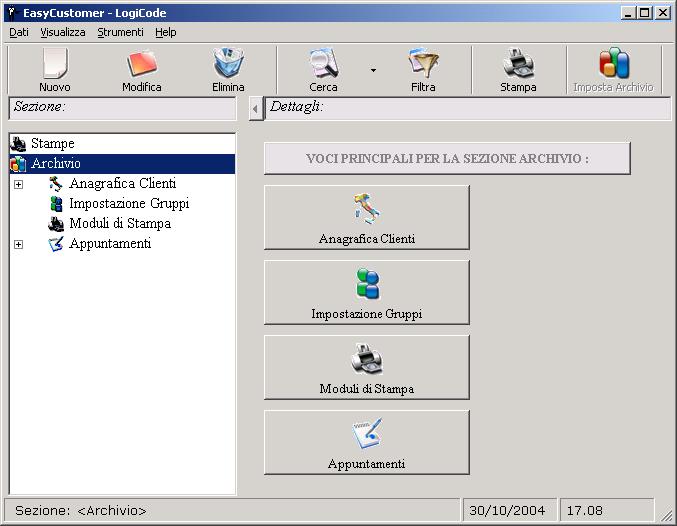Open the Visualizza menu
The width and height of the screenshot is (677, 526).
pos(63,32)
